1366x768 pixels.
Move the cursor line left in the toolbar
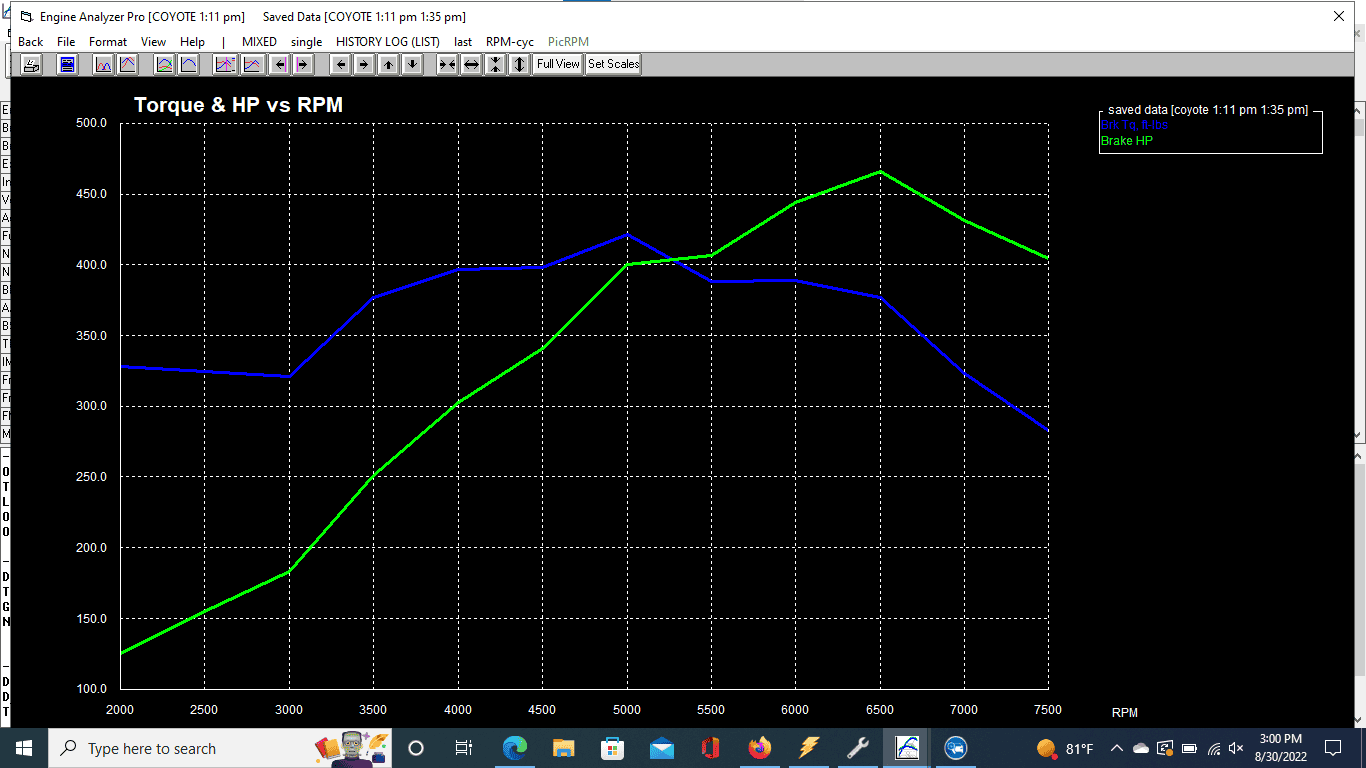[280, 64]
